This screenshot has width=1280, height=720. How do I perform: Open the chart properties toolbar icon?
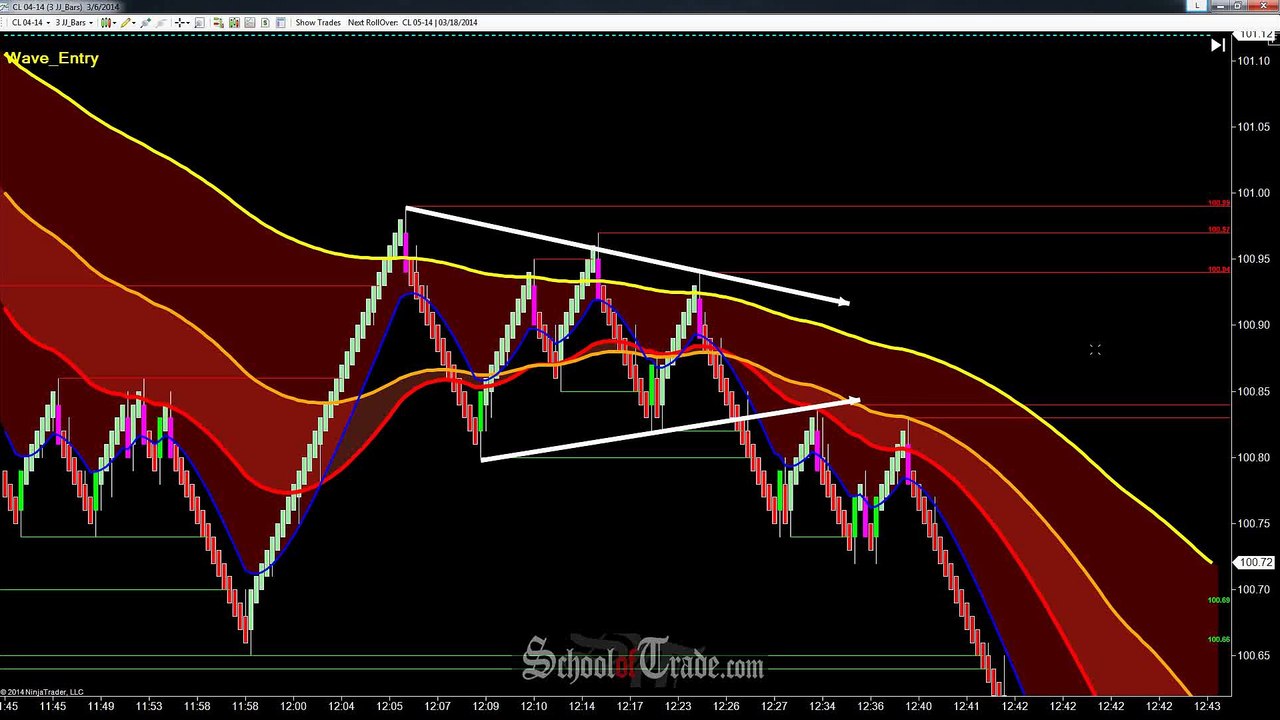280,22
